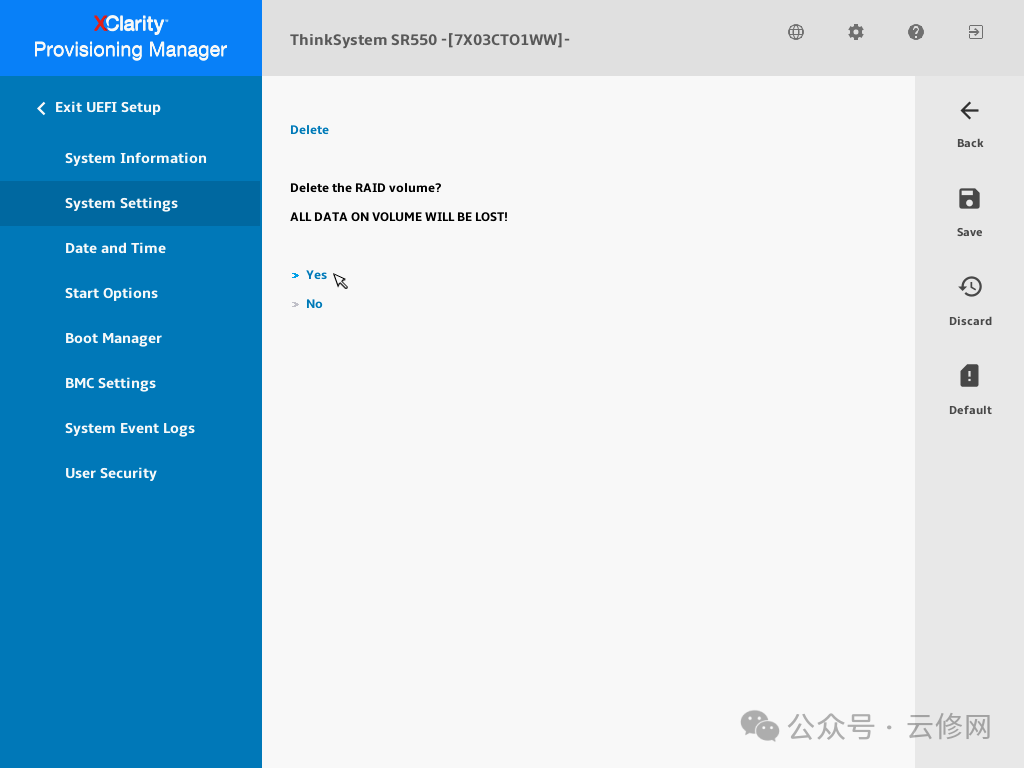Click the Default label text

pos(970,409)
